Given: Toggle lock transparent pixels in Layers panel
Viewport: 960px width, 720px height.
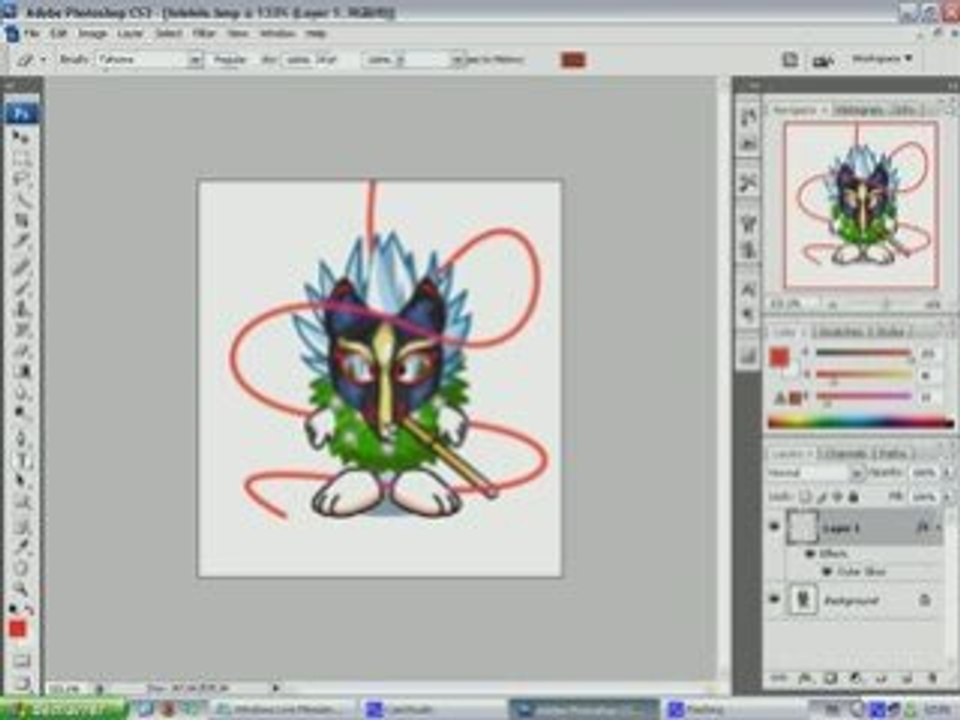Looking at the screenshot, I should pos(805,497).
